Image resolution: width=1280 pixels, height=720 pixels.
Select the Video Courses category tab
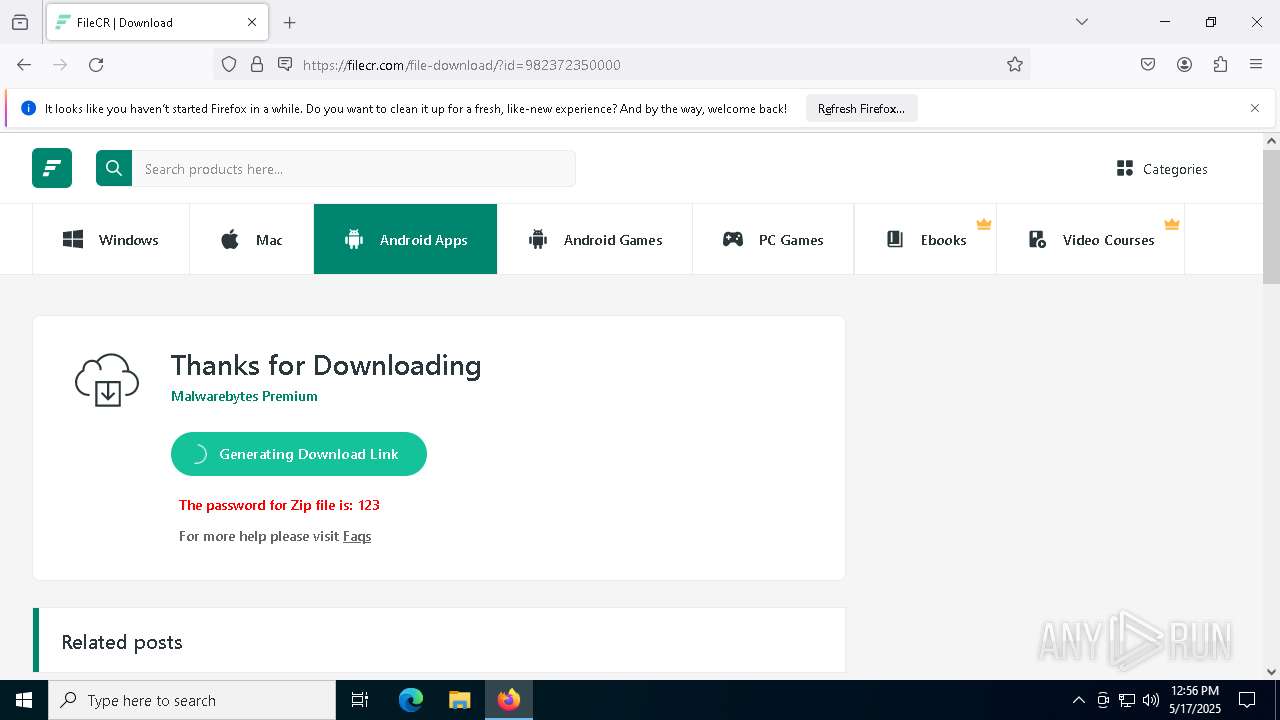pos(1090,239)
